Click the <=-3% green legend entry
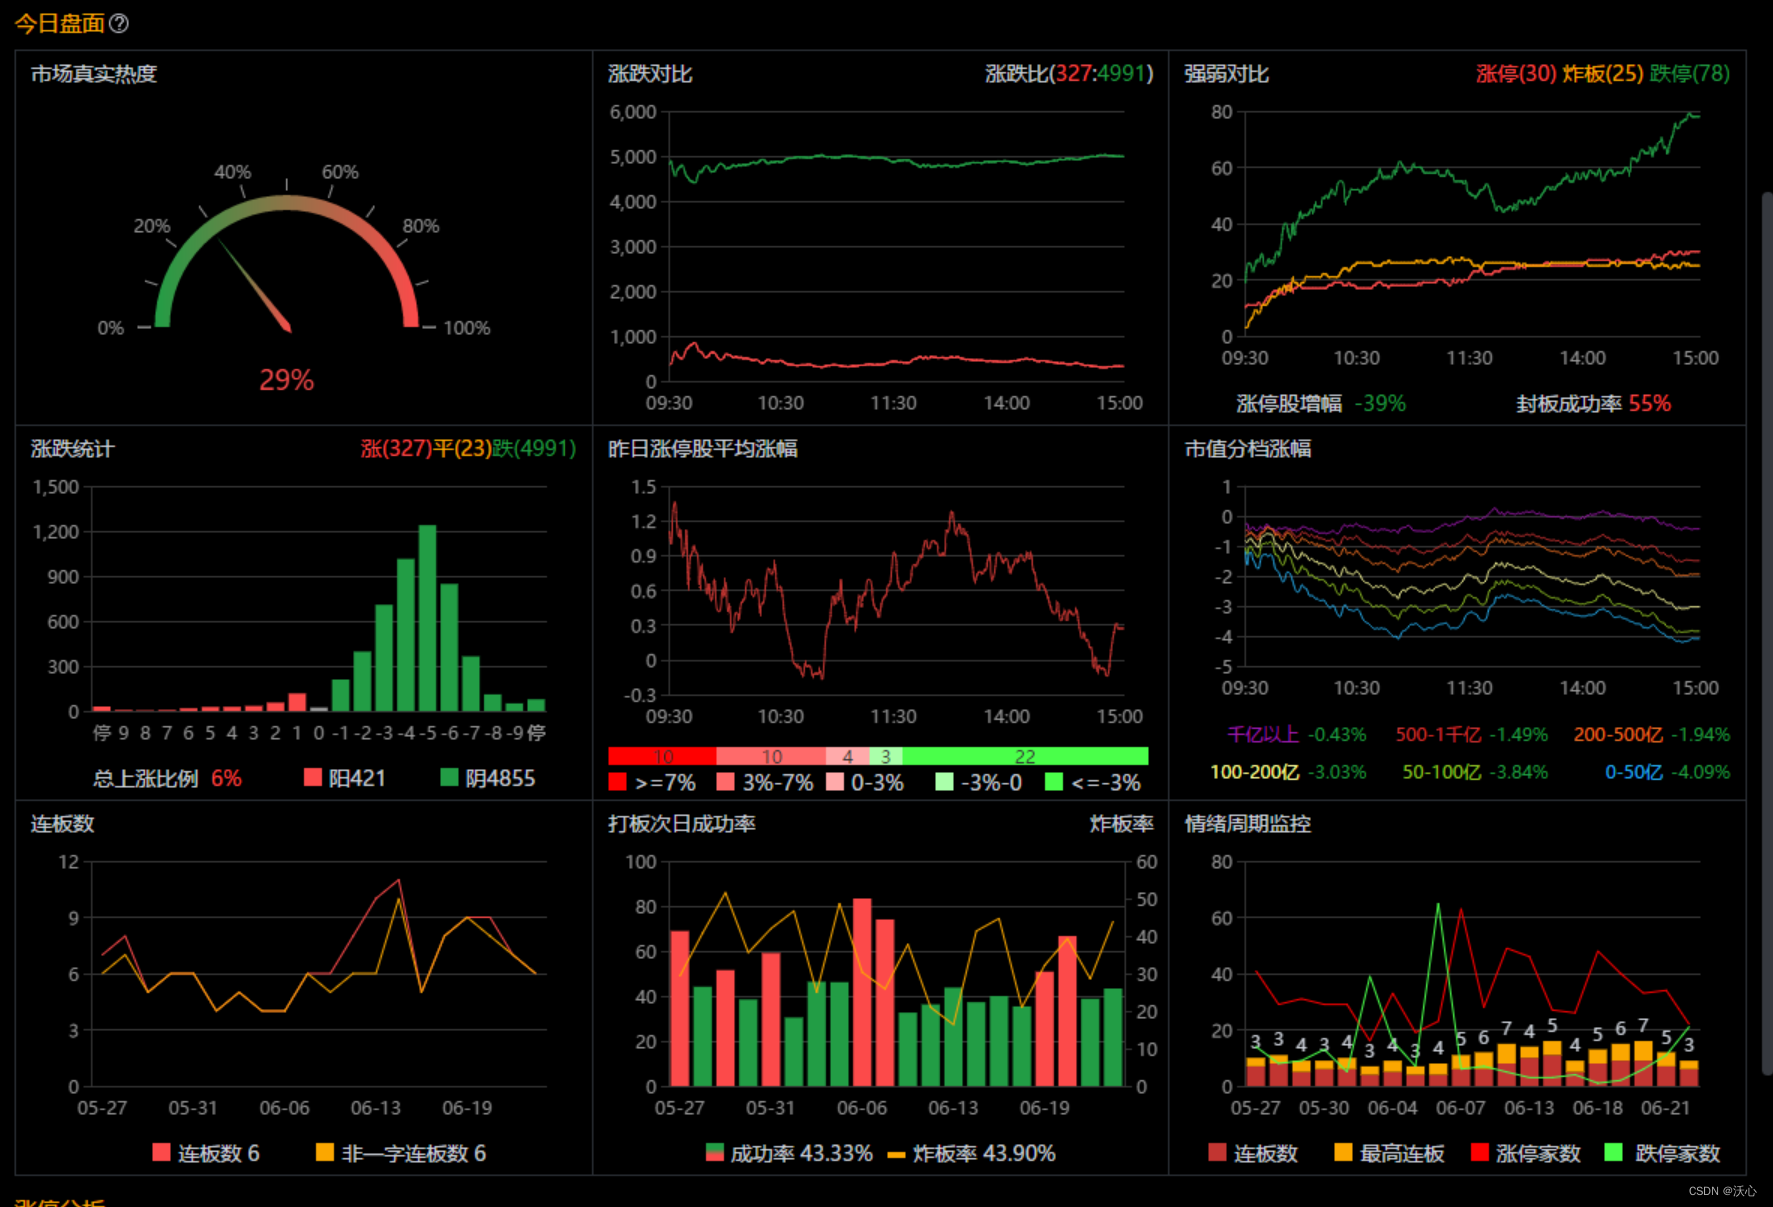The height and width of the screenshot is (1207, 1773). click(1092, 782)
